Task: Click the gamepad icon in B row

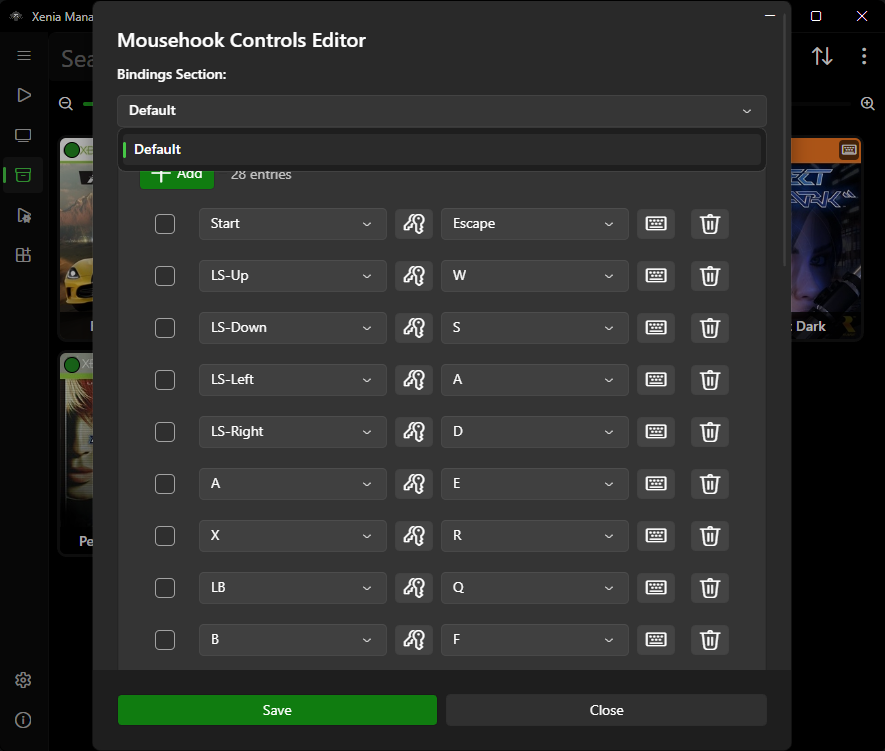Action: 414,640
